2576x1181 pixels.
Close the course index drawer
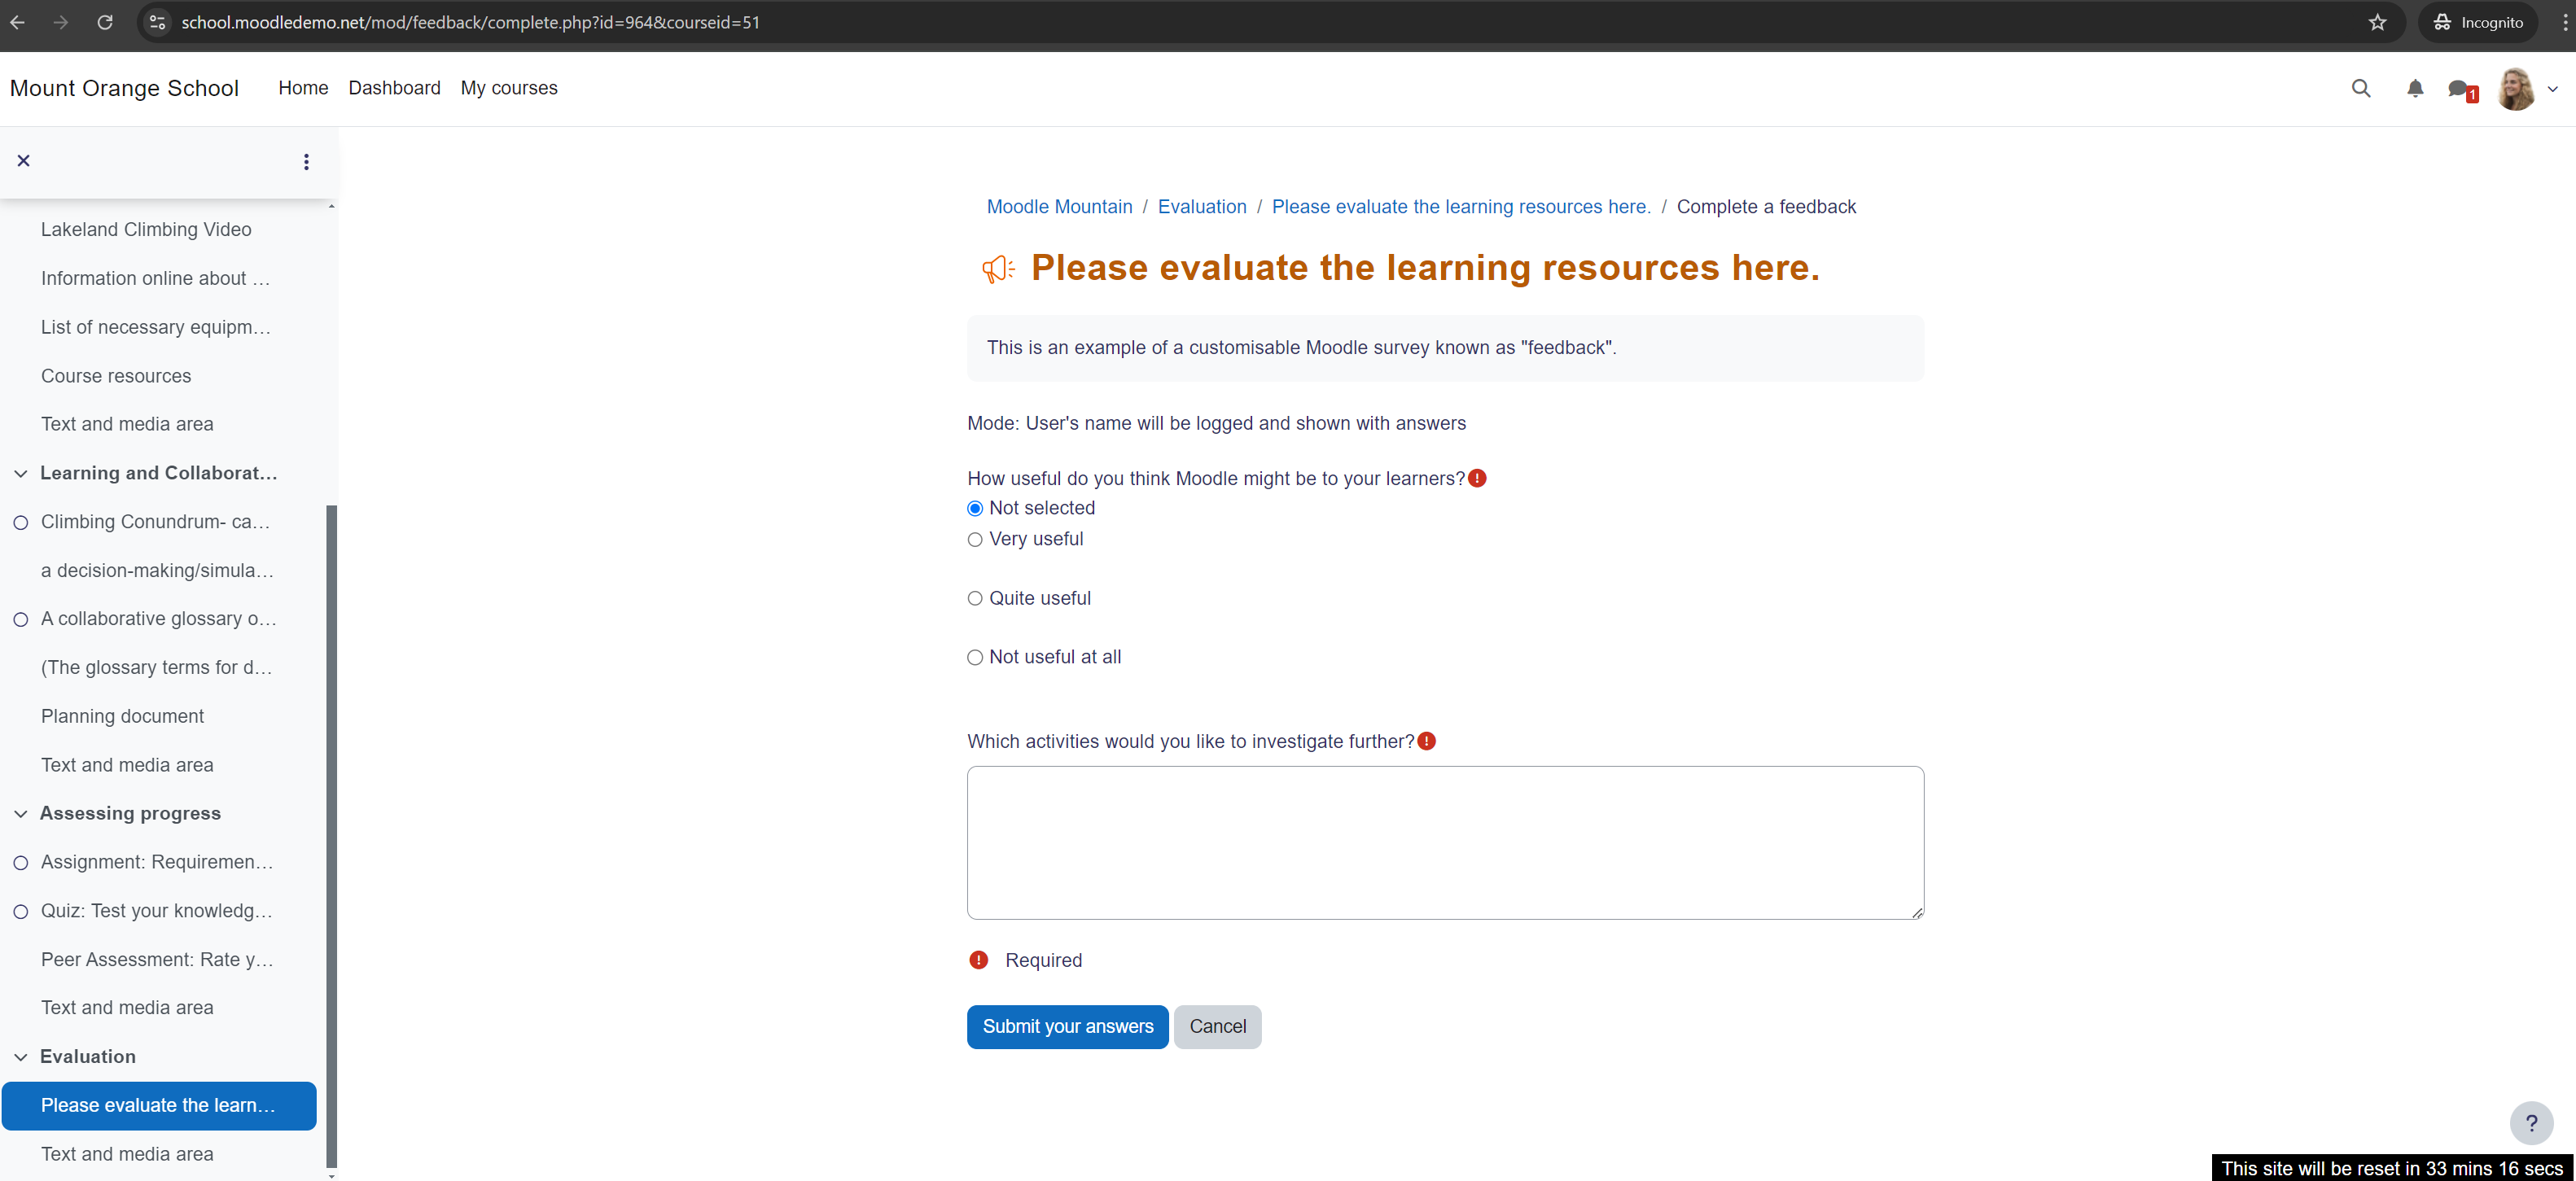(24, 161)
